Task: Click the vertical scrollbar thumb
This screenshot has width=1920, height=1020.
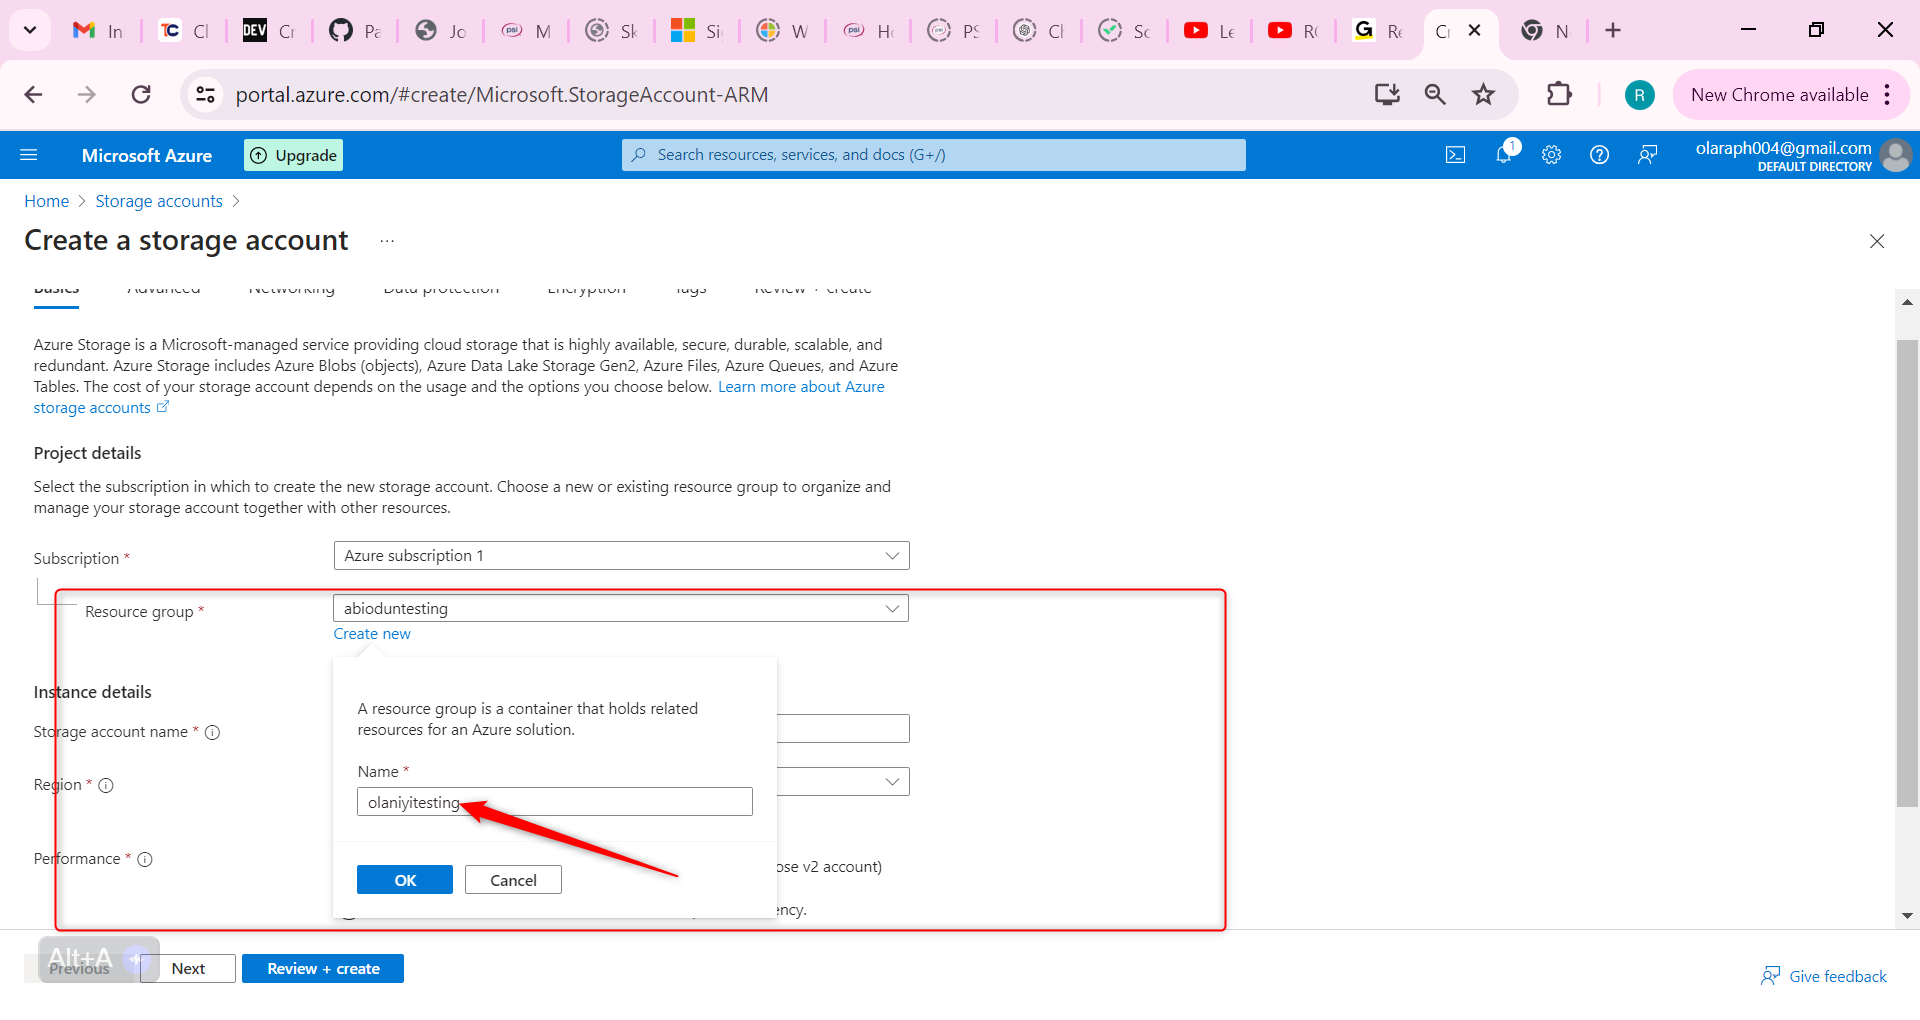Action: click(x=1907, y=573)
